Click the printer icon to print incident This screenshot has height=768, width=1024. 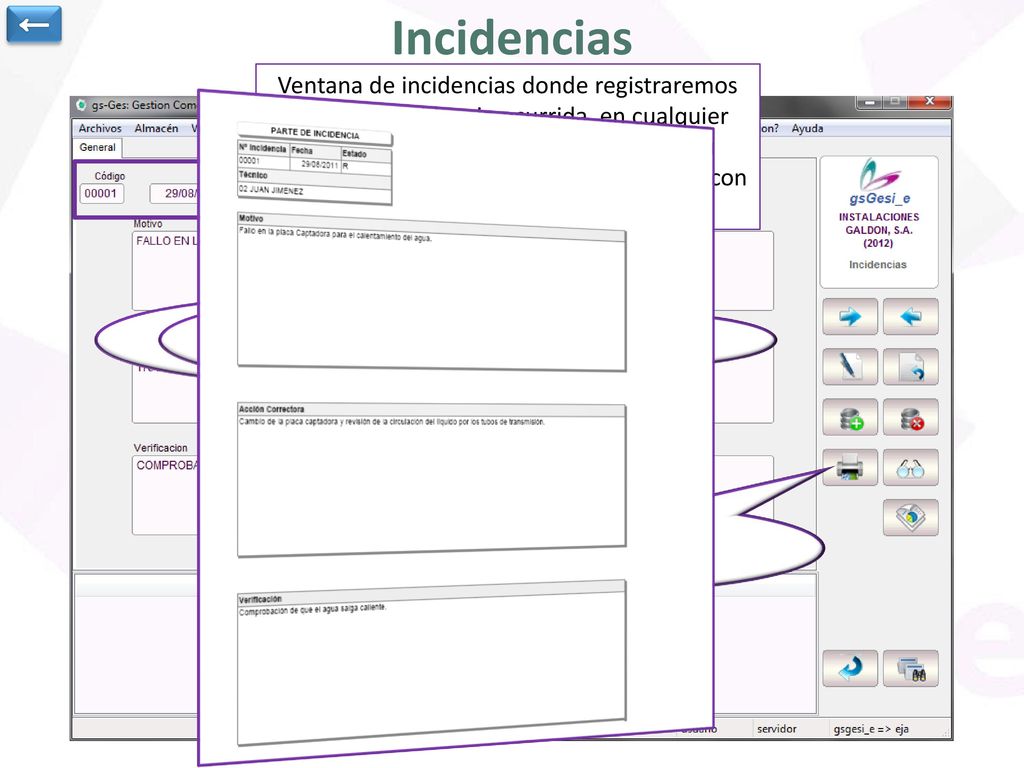tap(850, 468)
